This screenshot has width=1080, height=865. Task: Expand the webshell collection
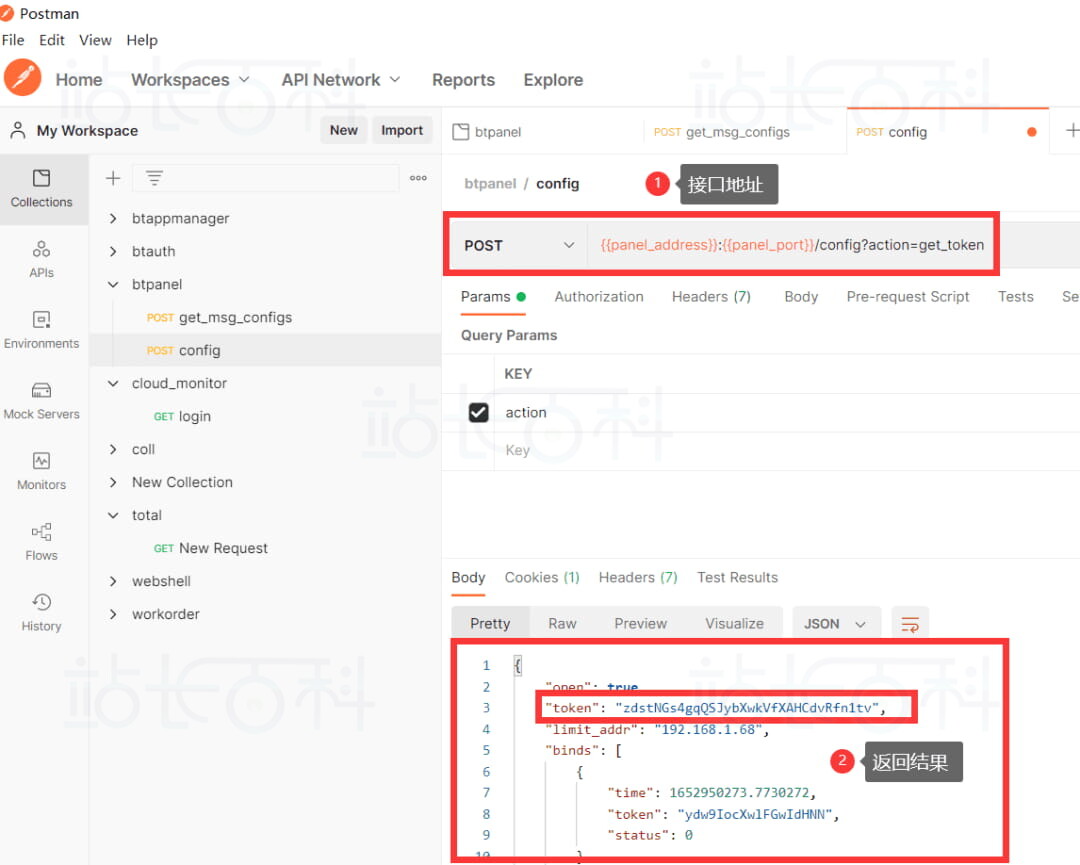113,581
